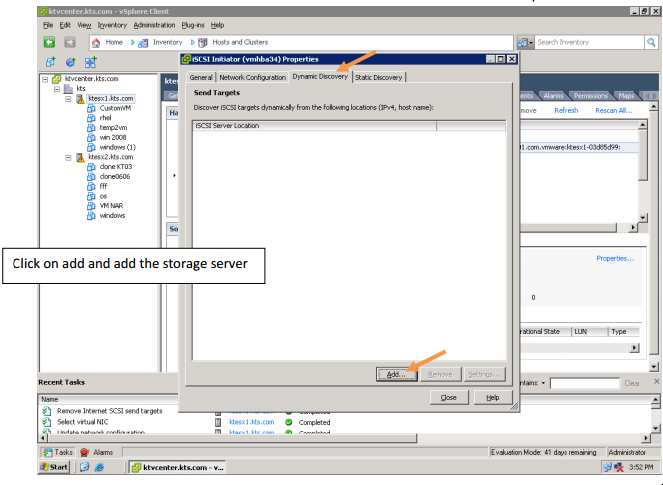
Task: Click the Inventory icon in breadcrumb
Action: point(143,42)
